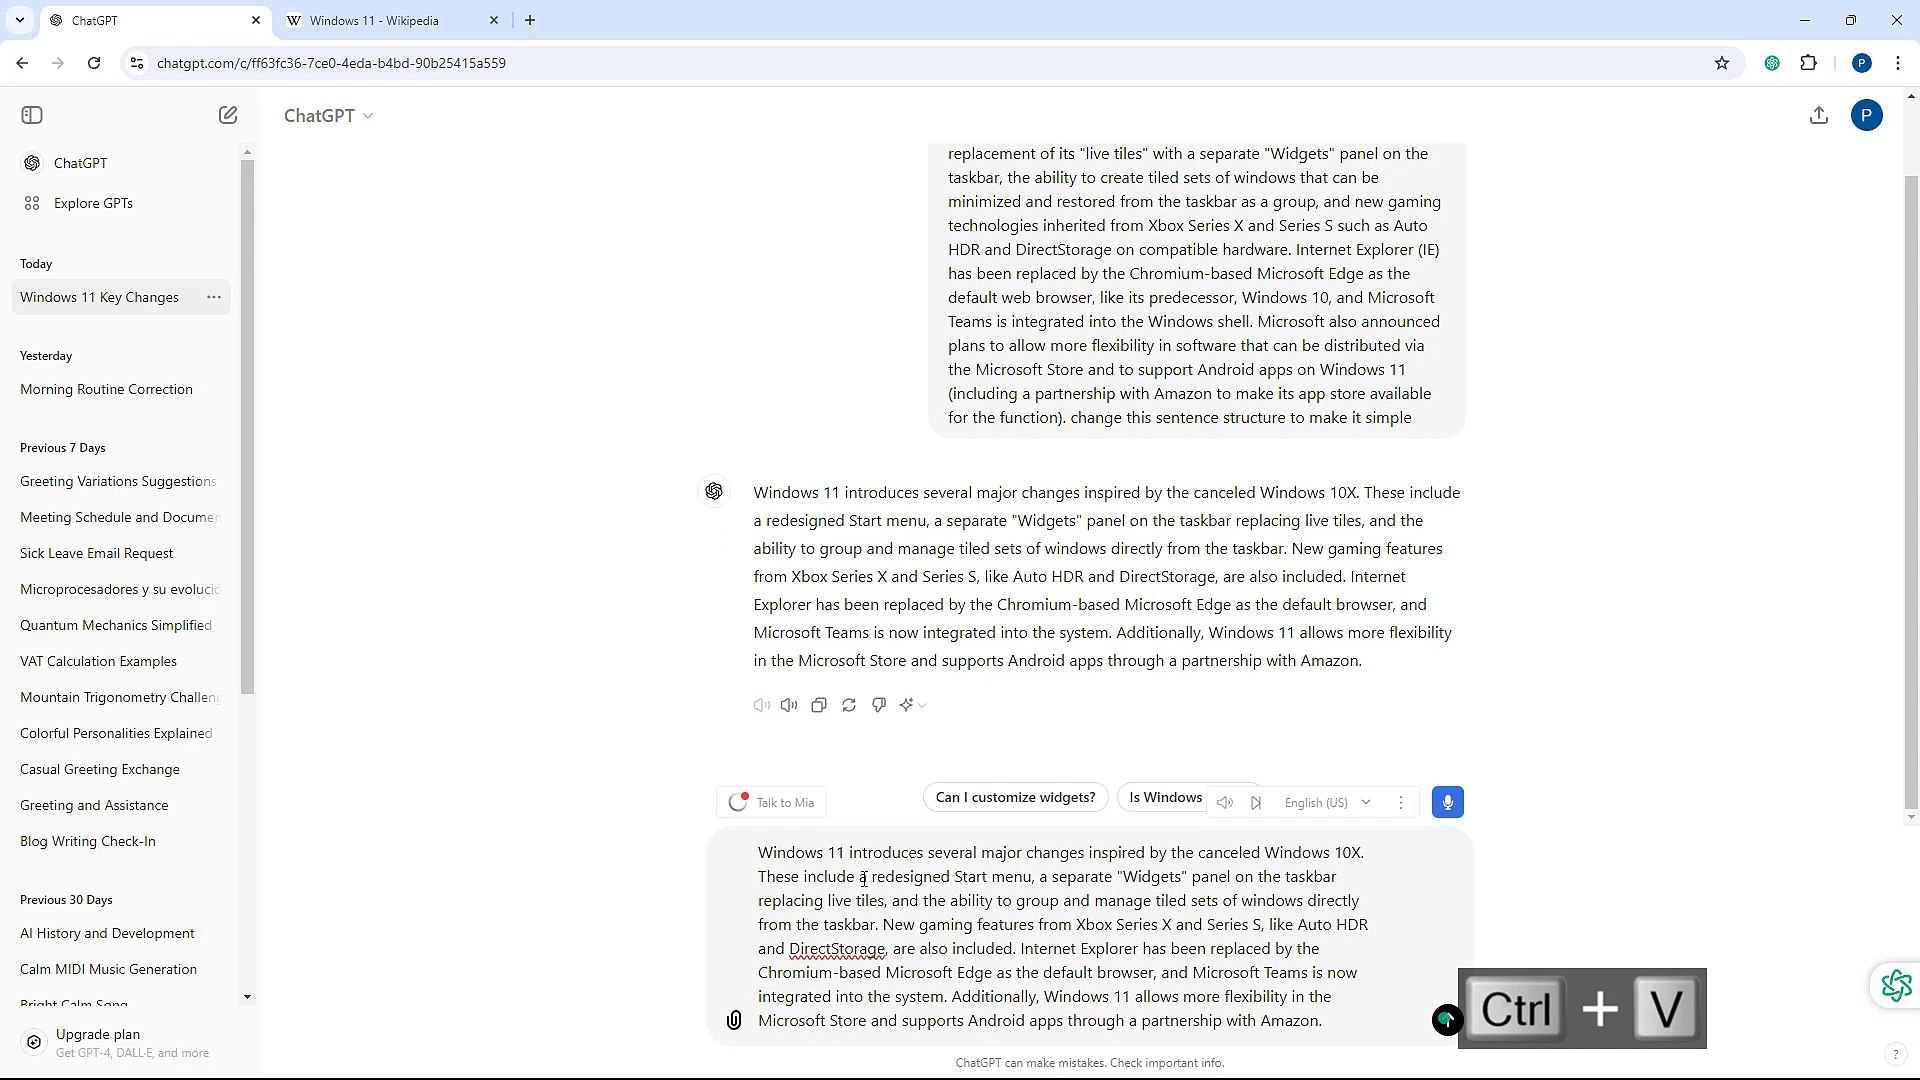
Task: Open the ChatGPT version dropdown in header
Action: point(329,115)
